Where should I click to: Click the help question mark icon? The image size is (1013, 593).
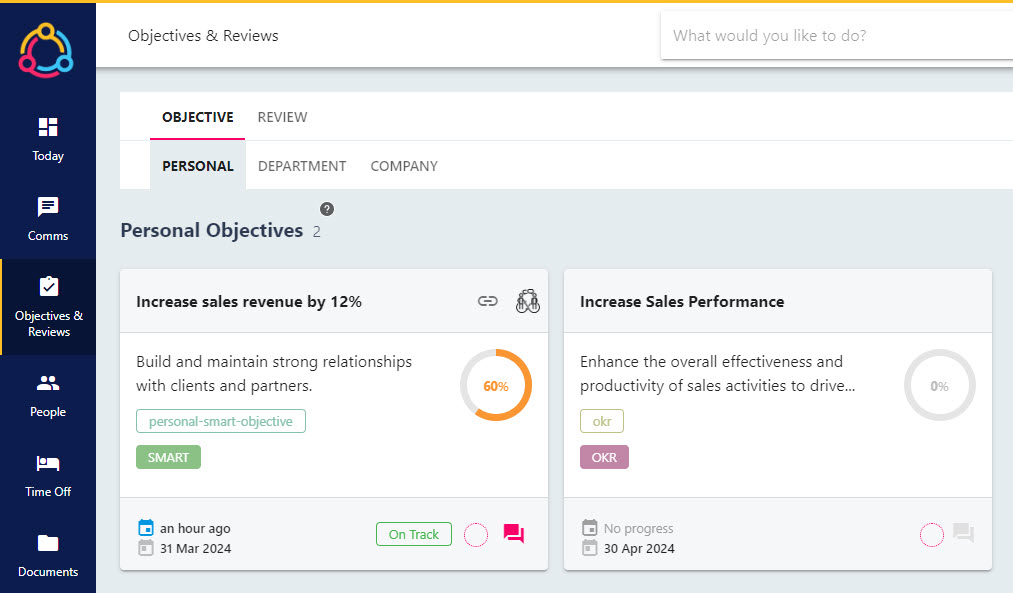tap(327, 209)
